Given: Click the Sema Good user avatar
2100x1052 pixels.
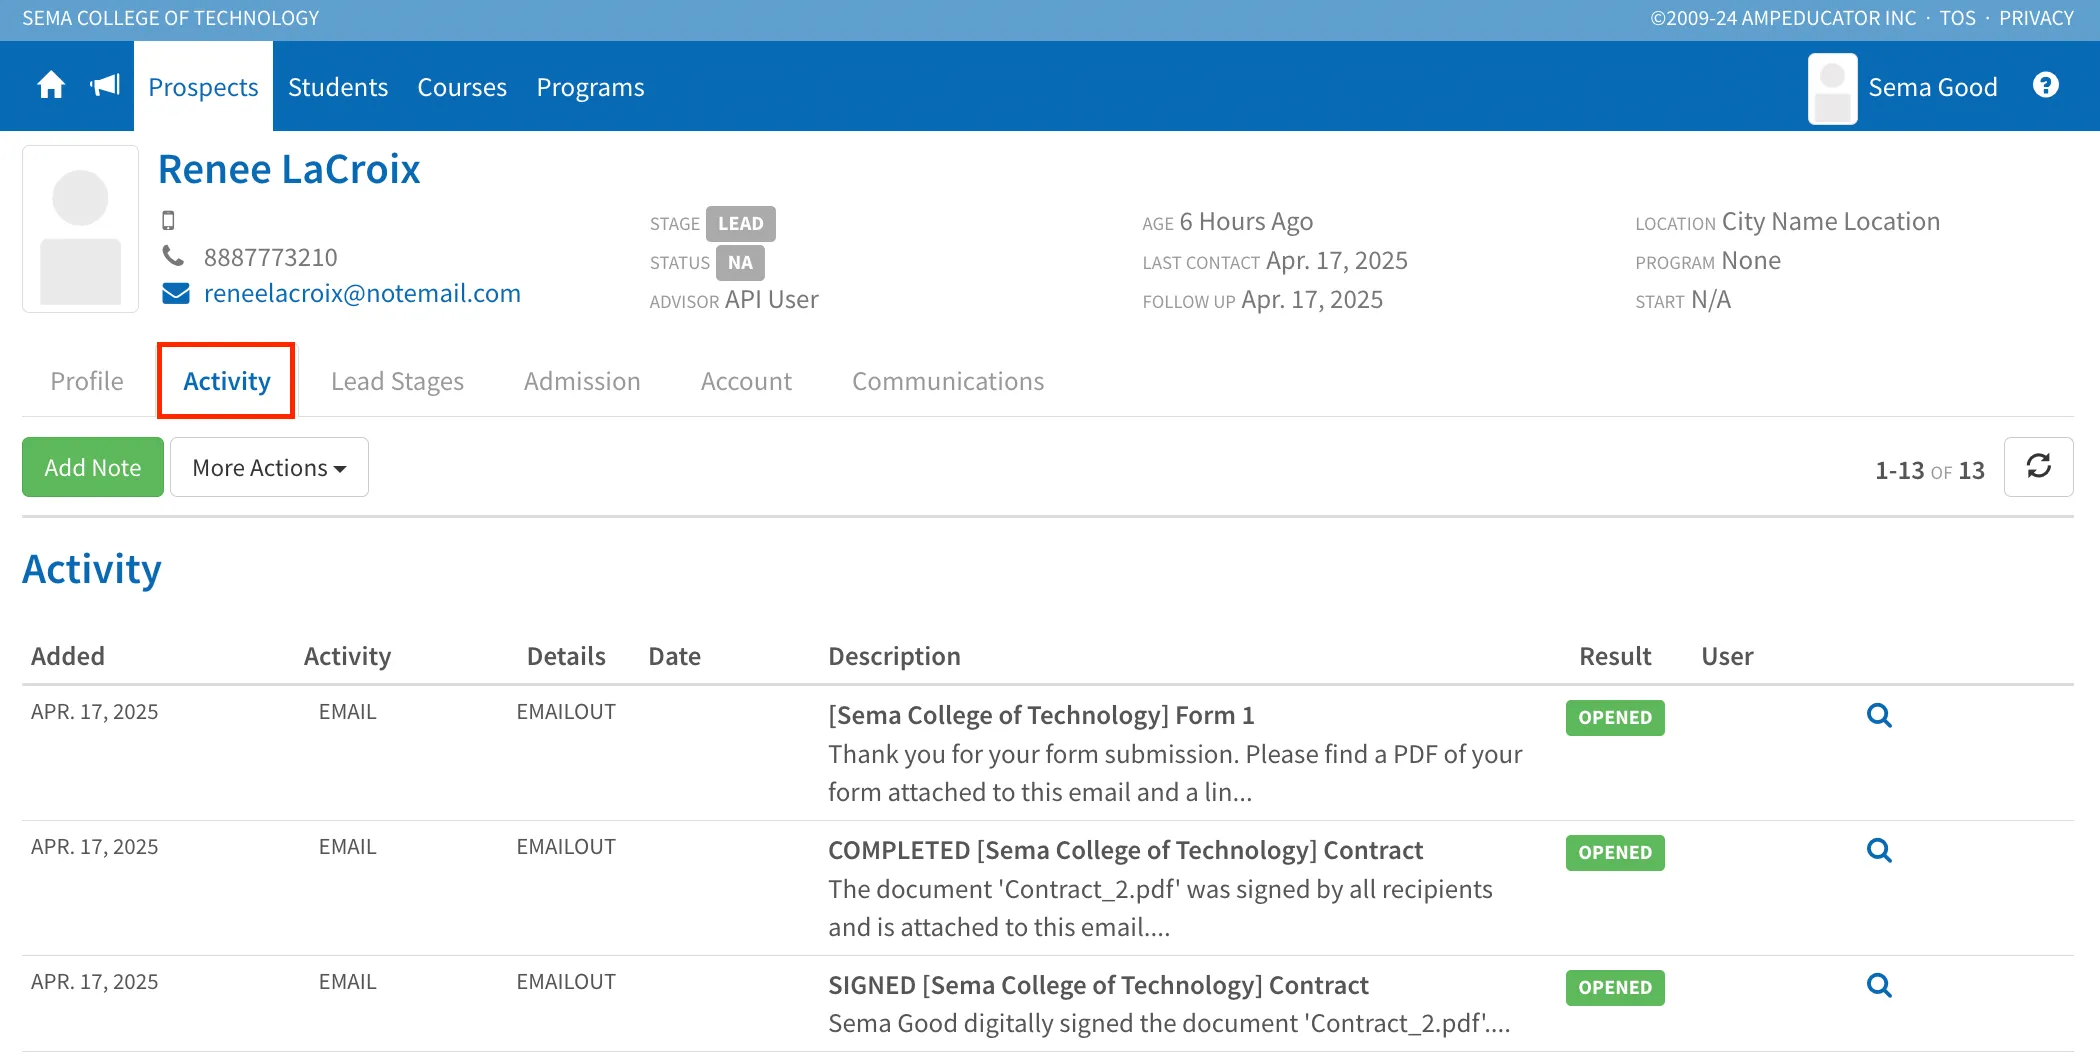Looking at the screenshot, I should [1833, 88].
